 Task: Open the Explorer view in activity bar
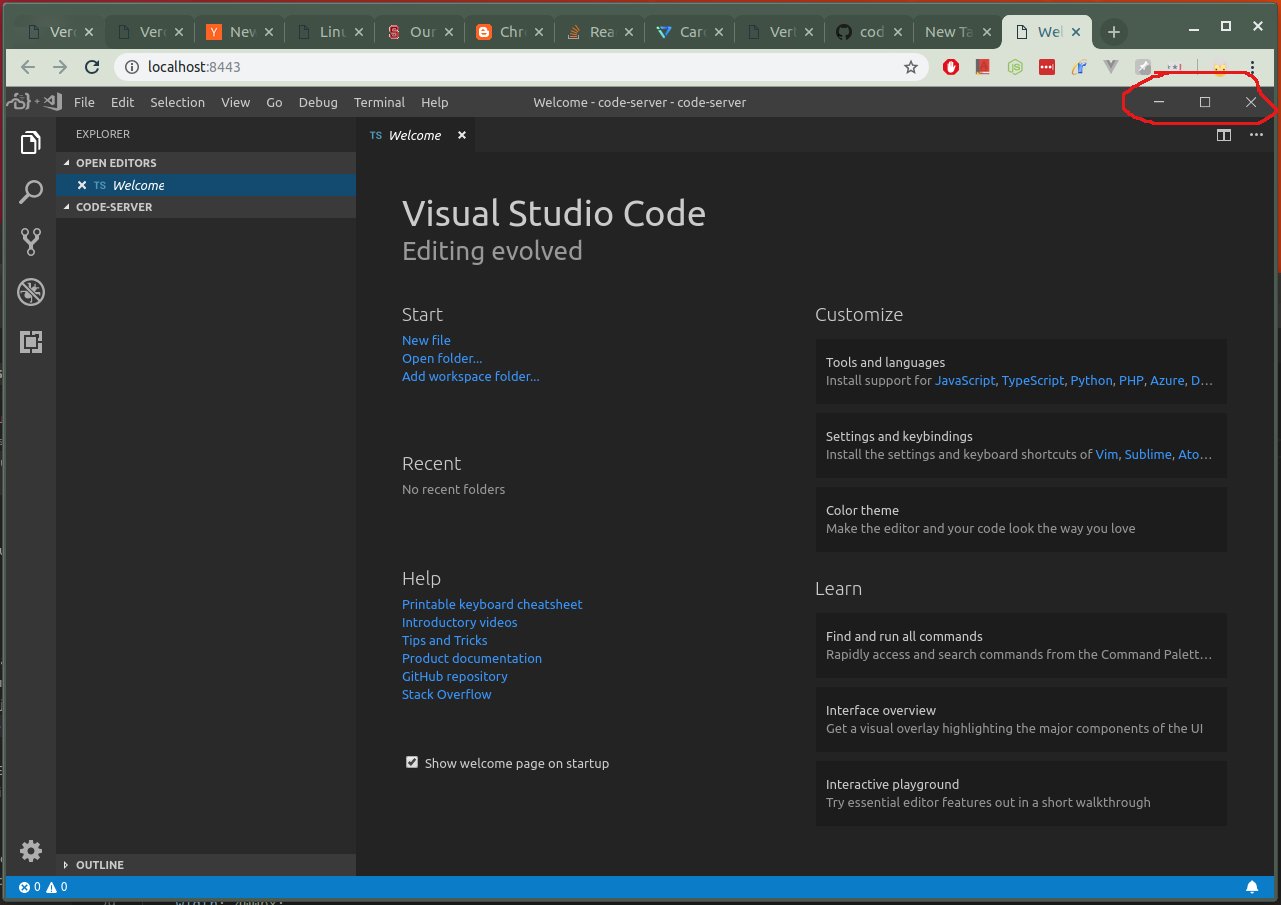[x=31, y=143]
